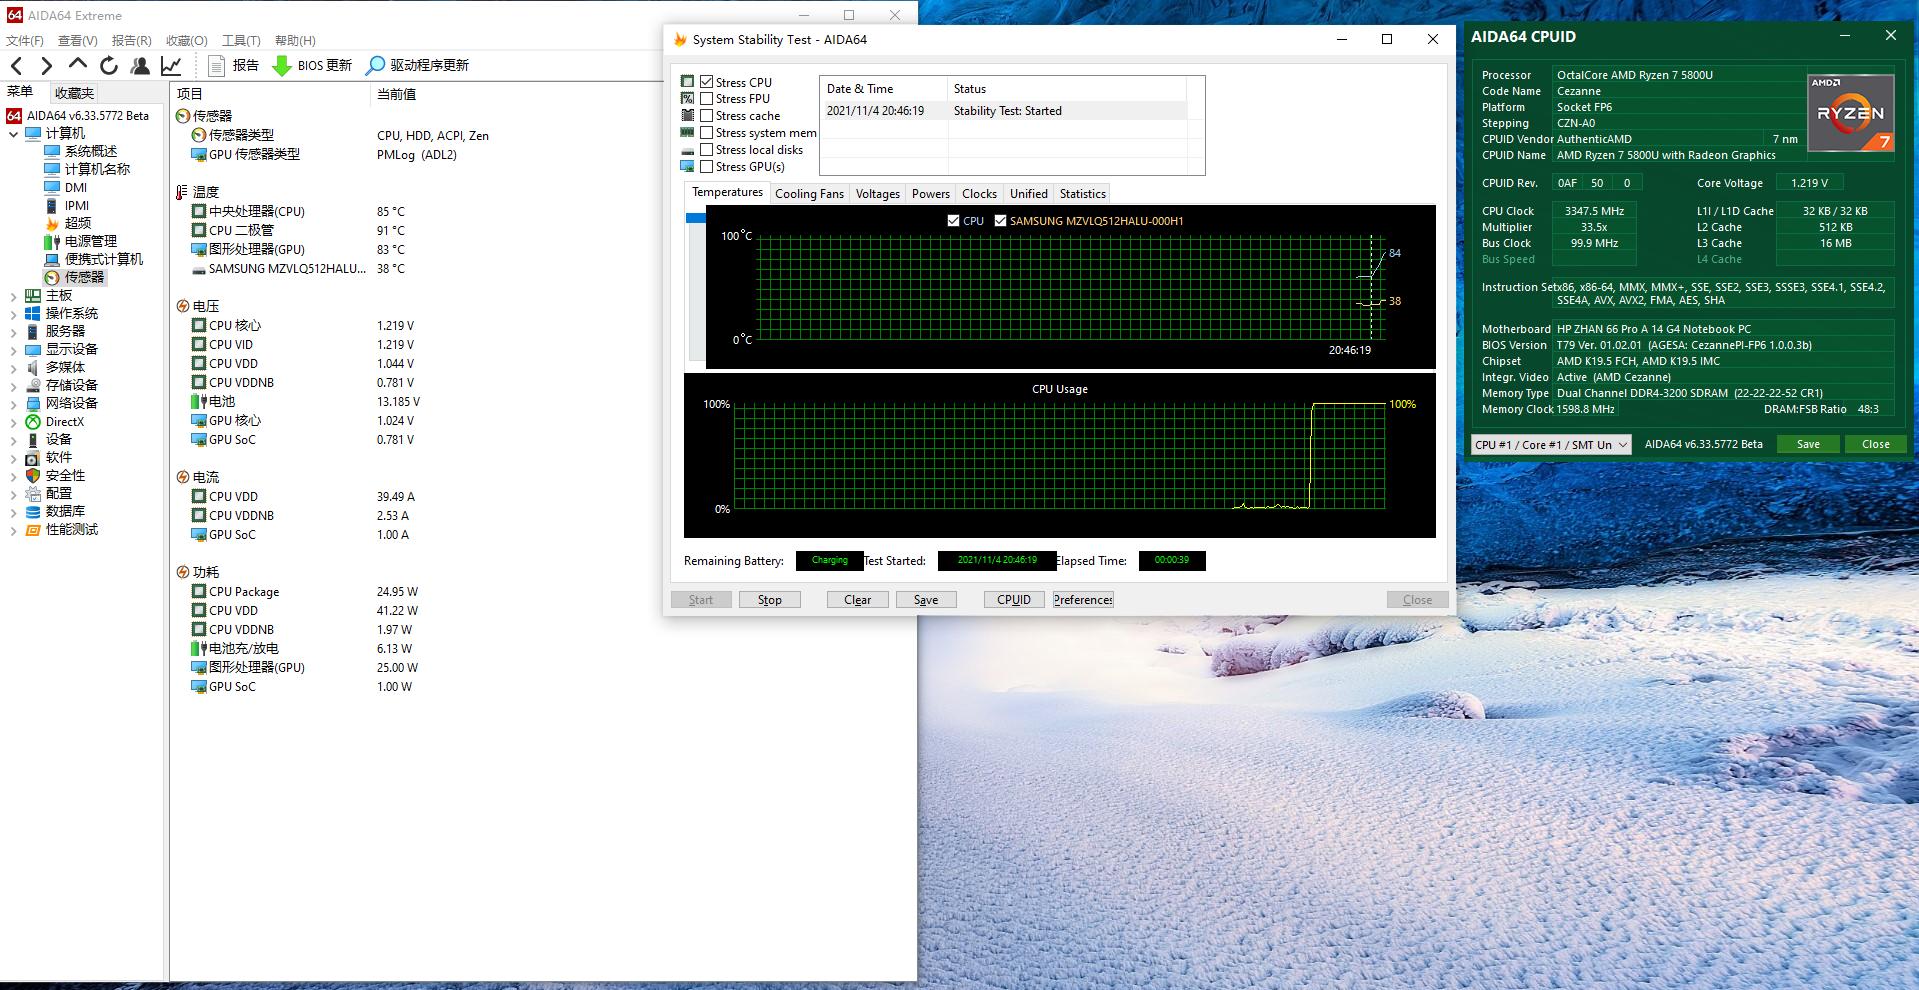Click the refresh arrow toolbar icon
The width and height of the screenshot is (1919, 990).
tap(109, 66)
